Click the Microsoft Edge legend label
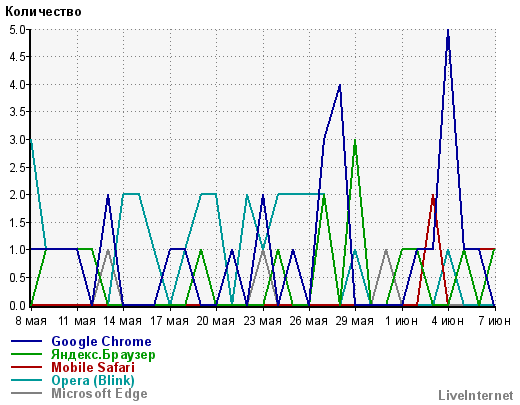The image size is (520, 405). [x=99, y=394]
